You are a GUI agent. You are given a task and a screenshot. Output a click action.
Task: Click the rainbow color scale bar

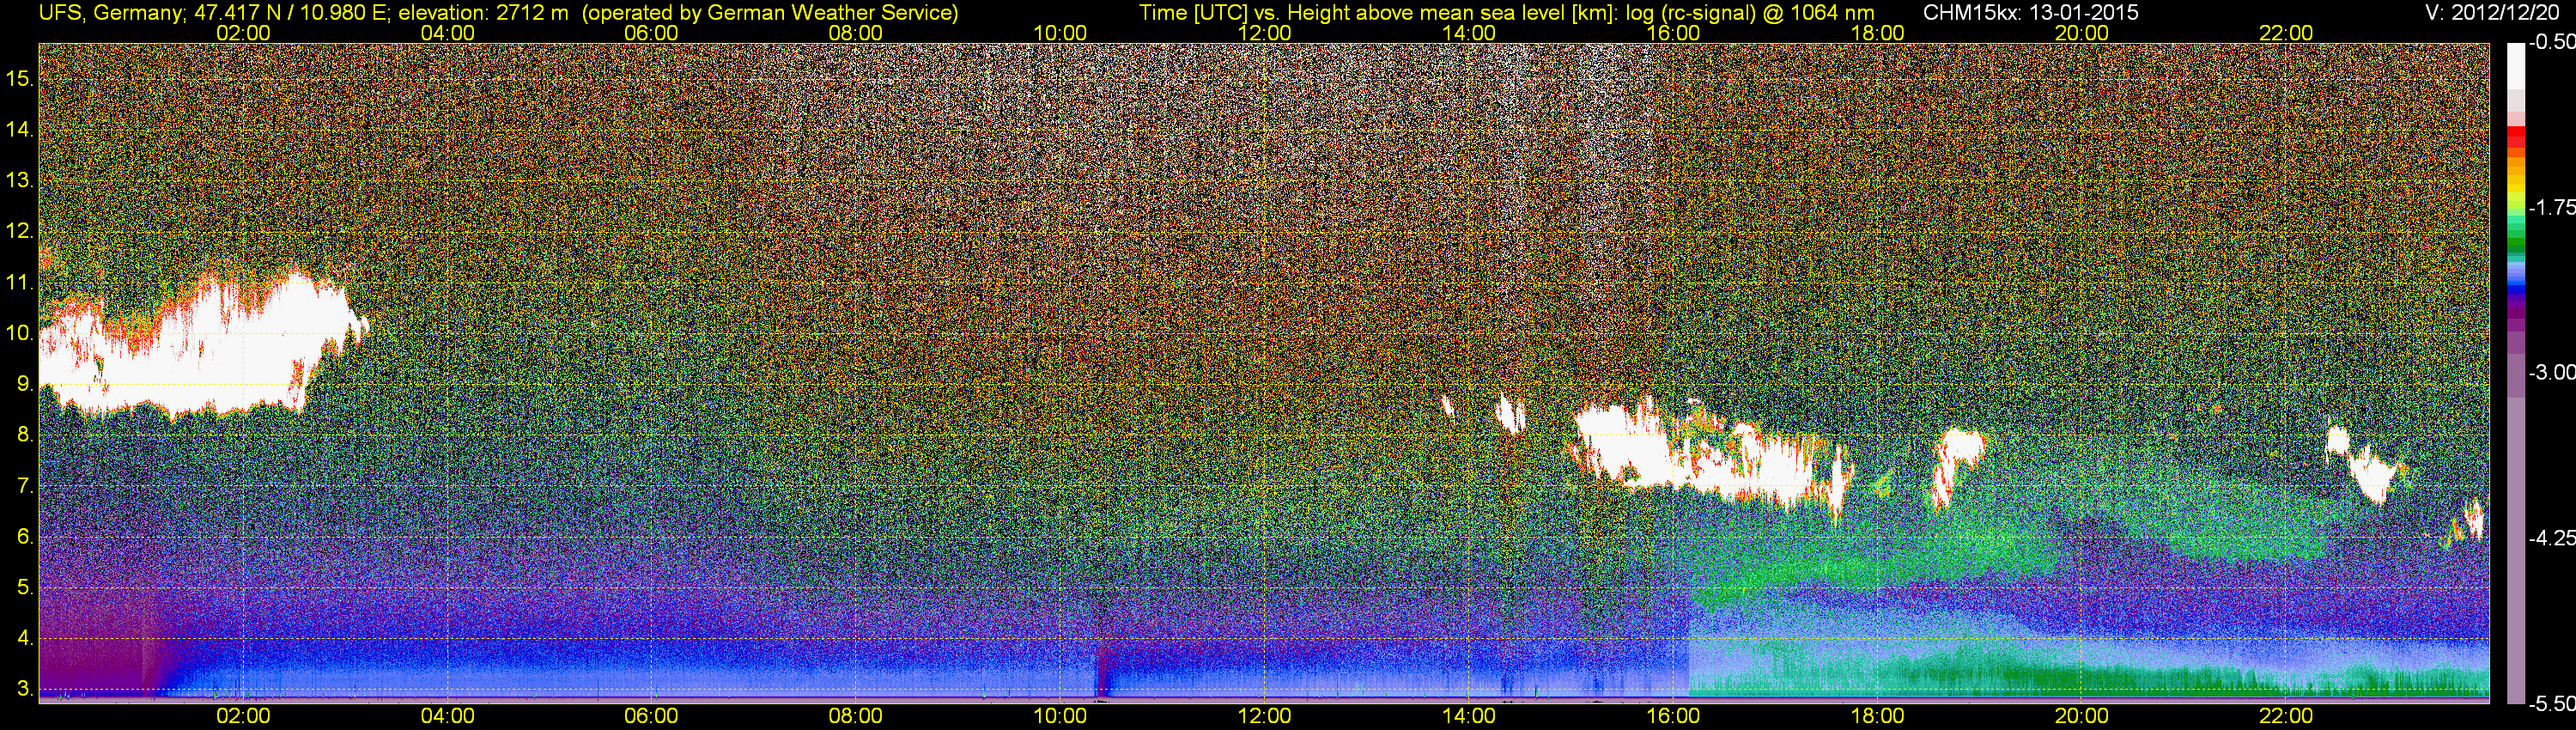[2516, 373]
